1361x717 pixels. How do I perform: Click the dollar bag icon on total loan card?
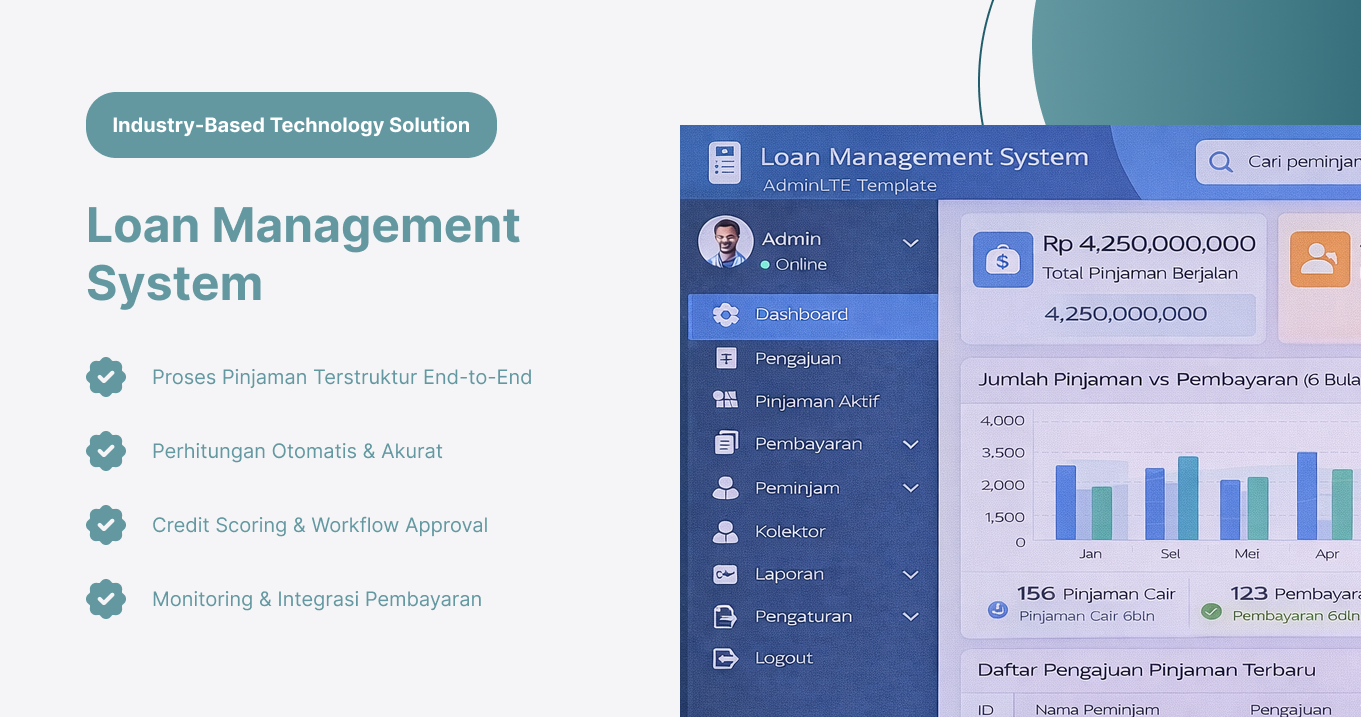(x=1001, y=259)
